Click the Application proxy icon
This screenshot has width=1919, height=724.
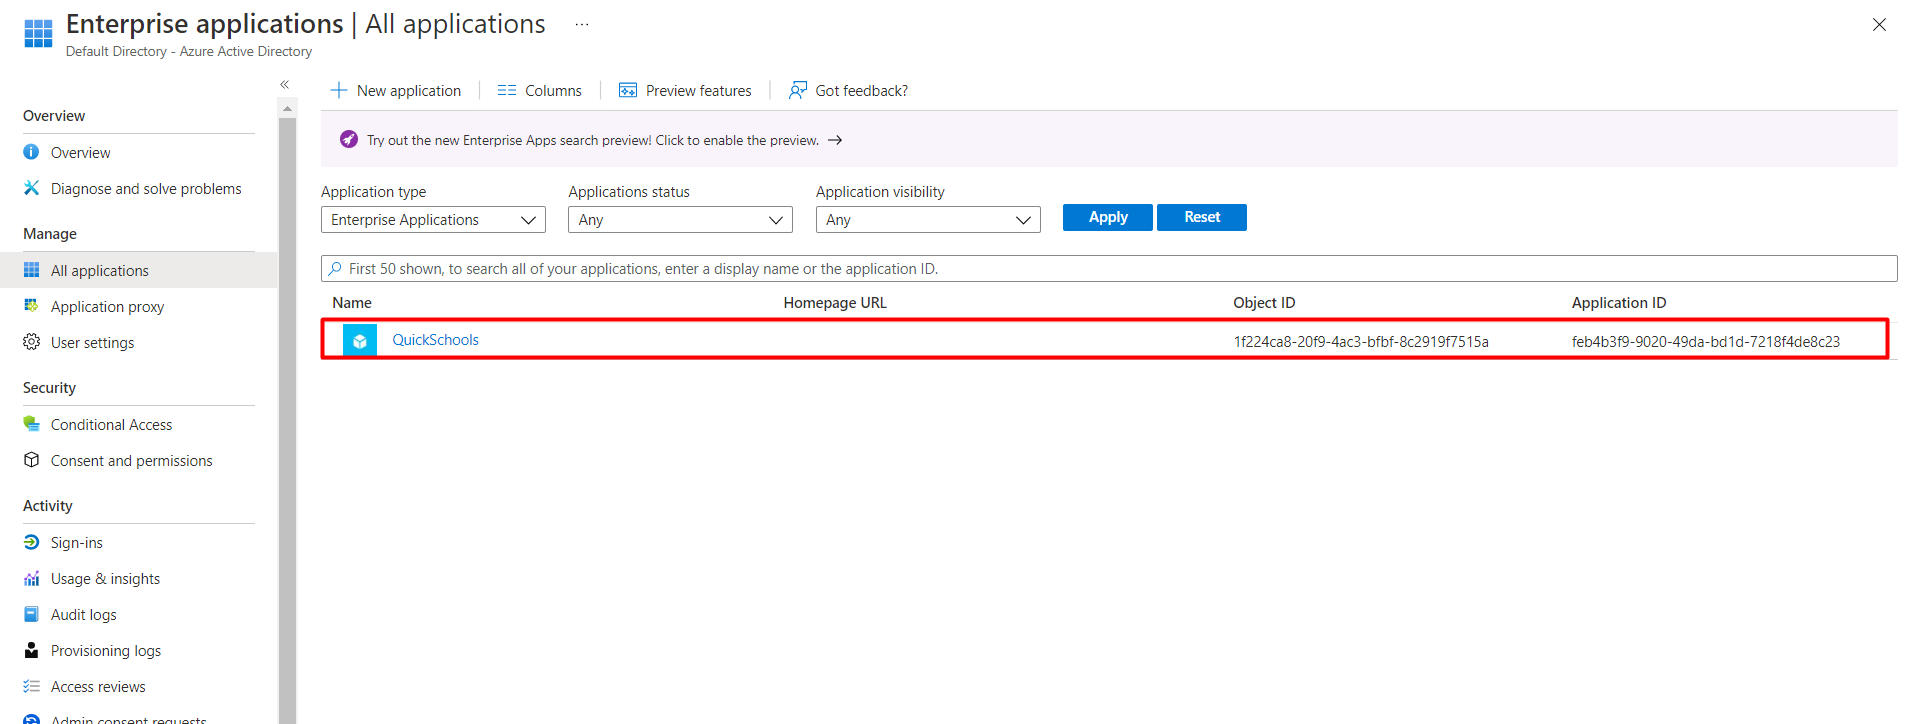(x=32, y=306)
